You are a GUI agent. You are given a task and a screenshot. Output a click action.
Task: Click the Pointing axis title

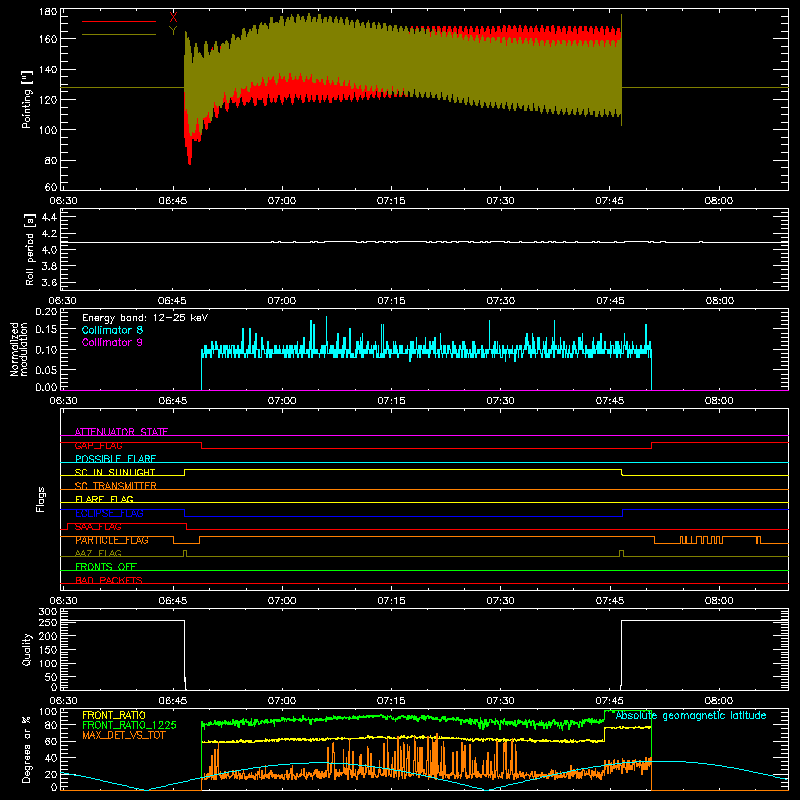click(27, 99)
